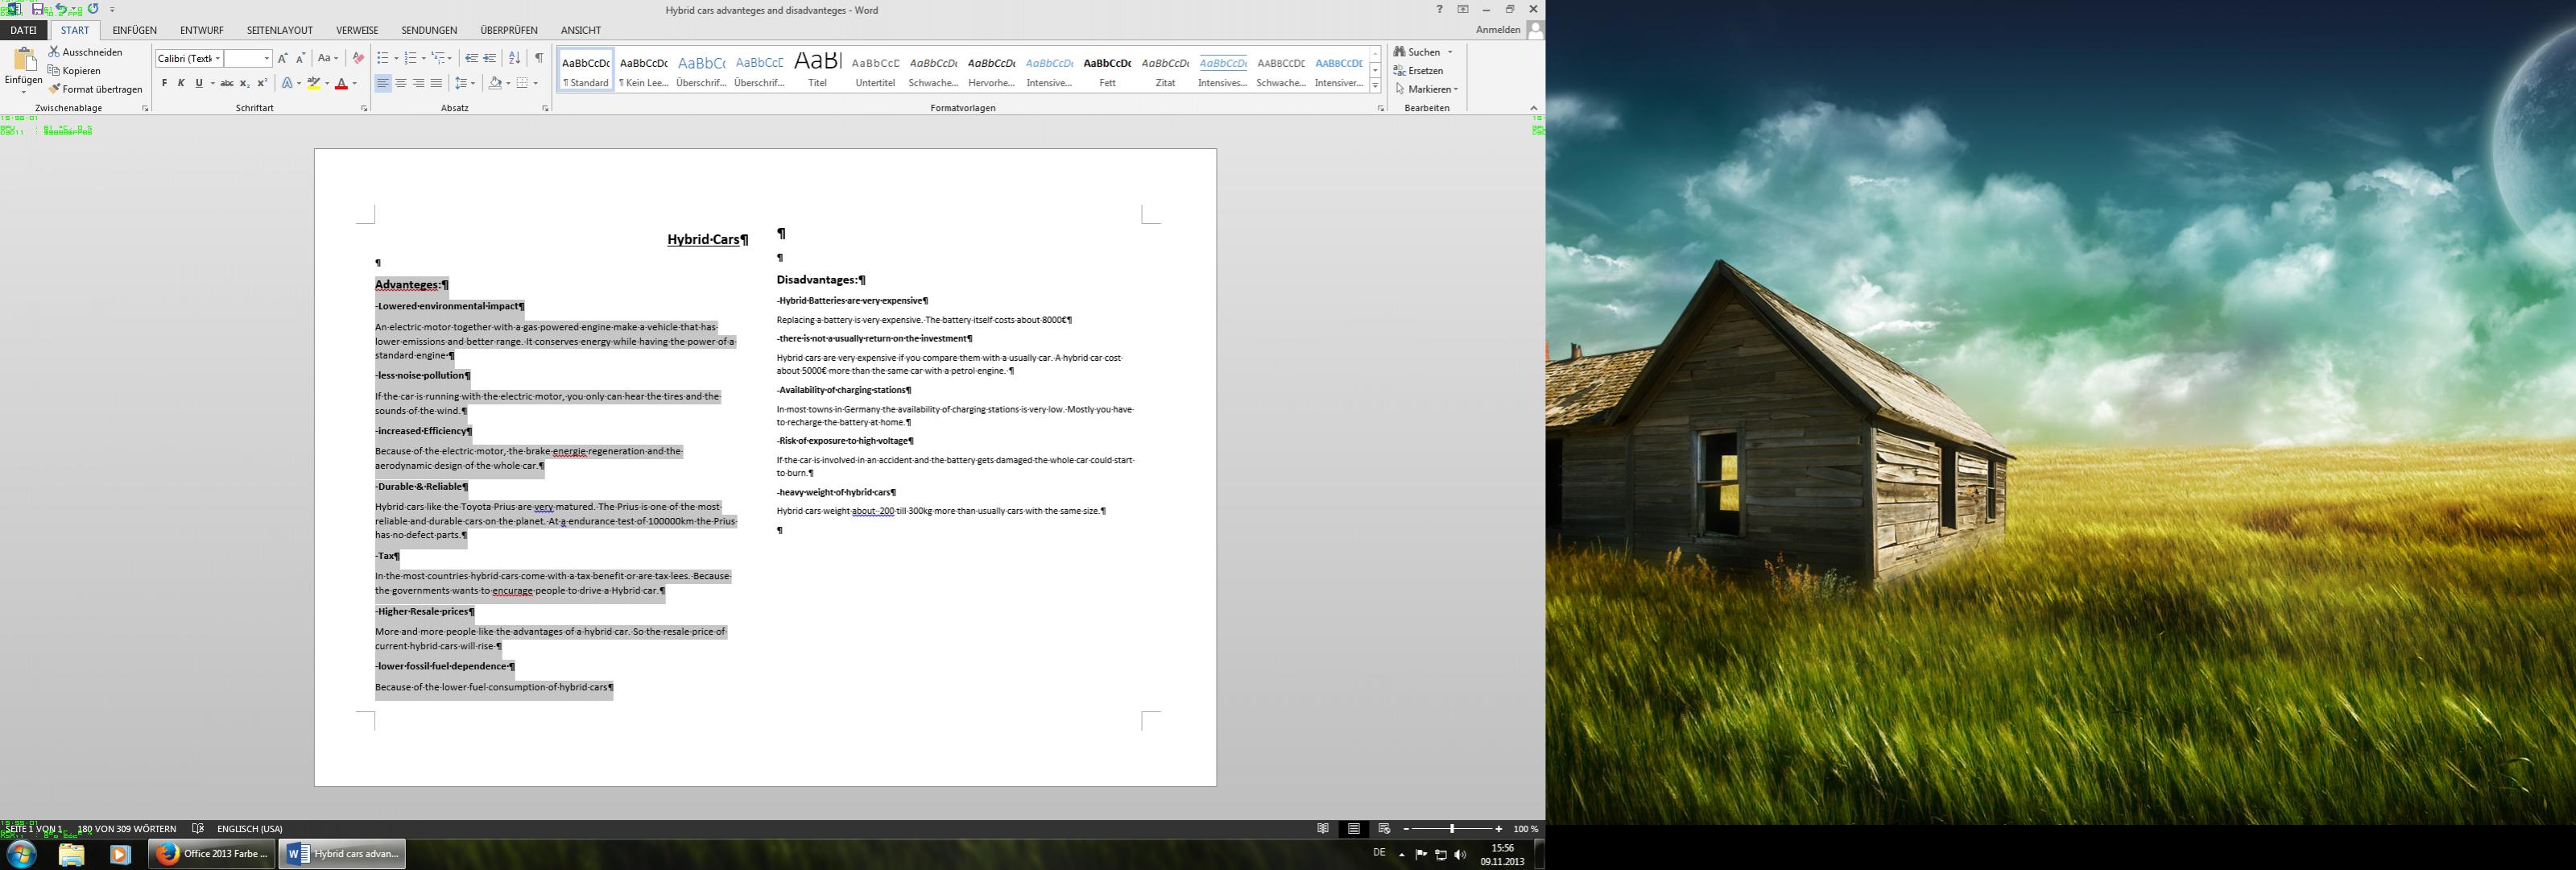Screen dimensions: 2576x870
Task: Apply the Titel style from gallery
Action: click(817, 70)
